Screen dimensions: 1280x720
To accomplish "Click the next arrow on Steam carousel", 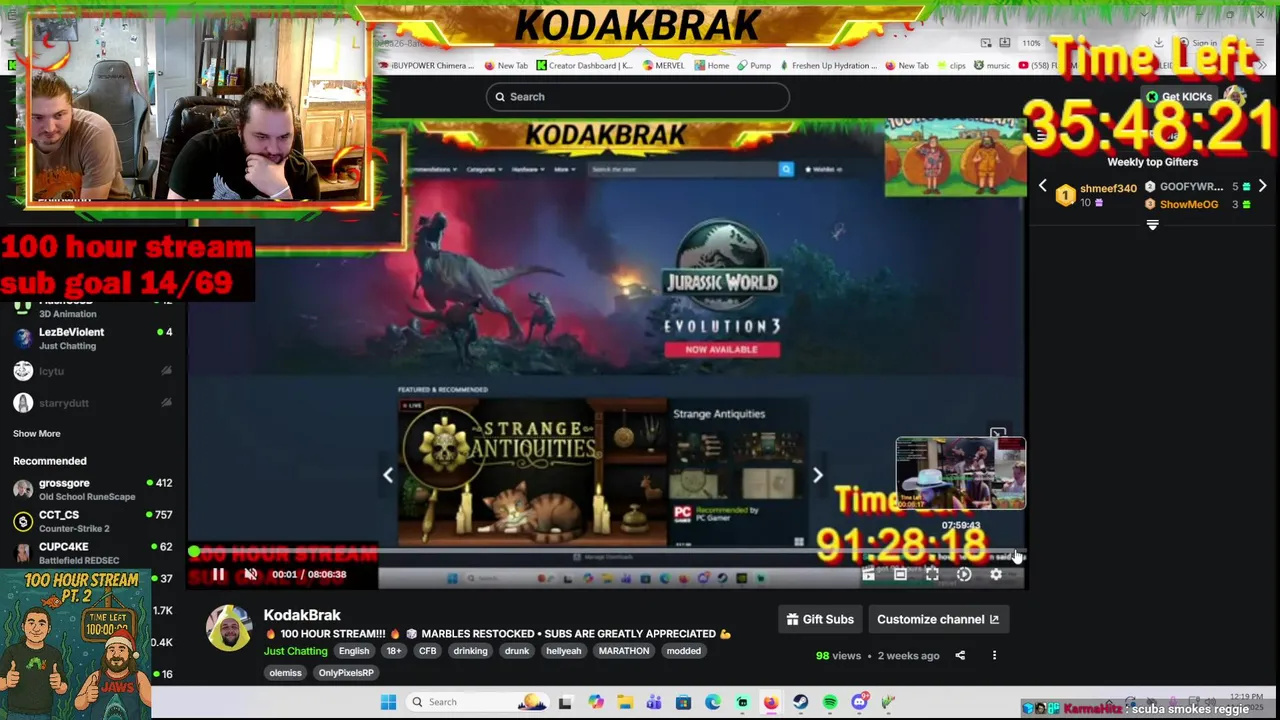I will (x=817, y=476).
